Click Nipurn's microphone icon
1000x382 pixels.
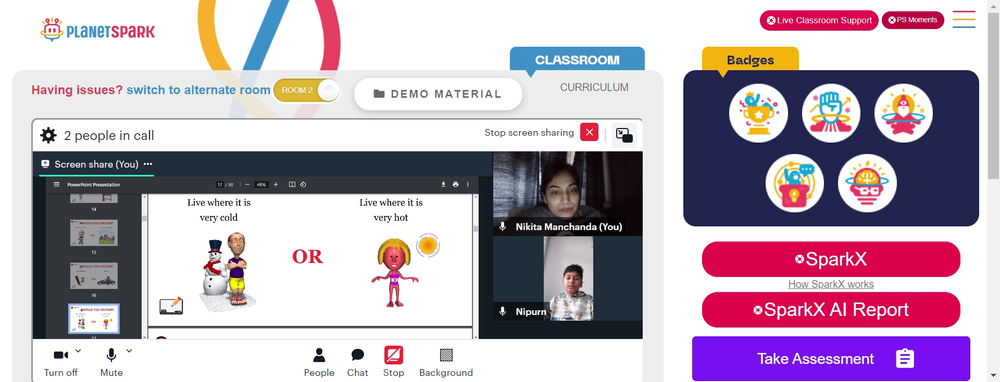[x=503, y=312]
